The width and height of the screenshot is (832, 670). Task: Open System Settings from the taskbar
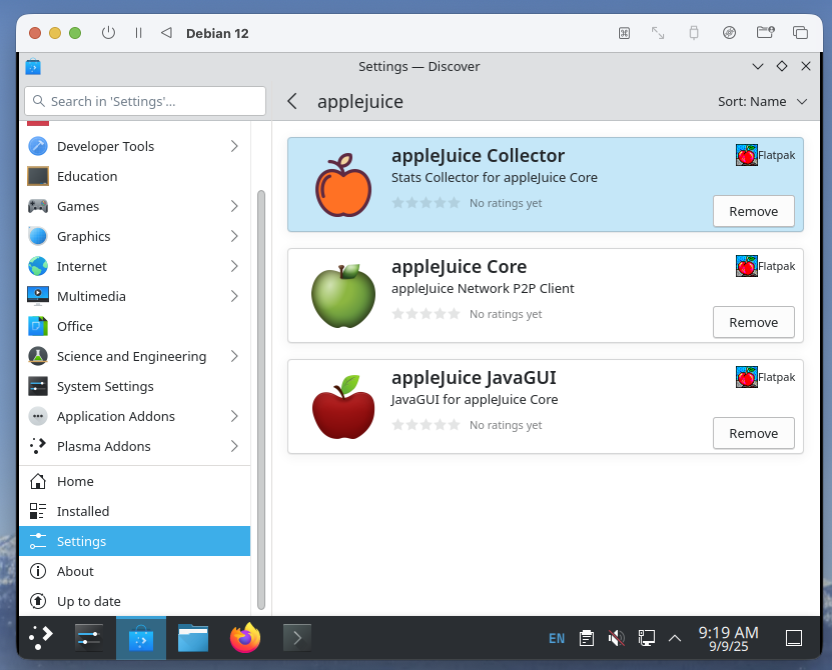[89, 638]
